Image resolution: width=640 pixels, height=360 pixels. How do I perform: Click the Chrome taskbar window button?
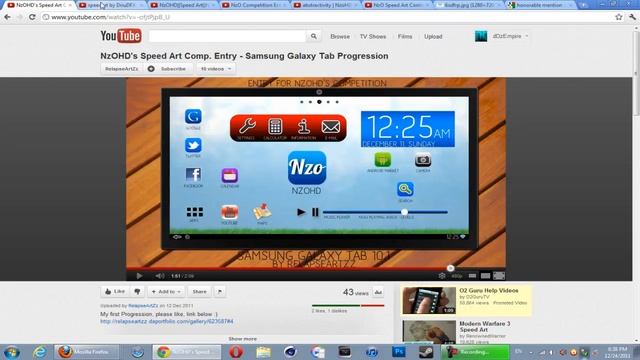187,352
